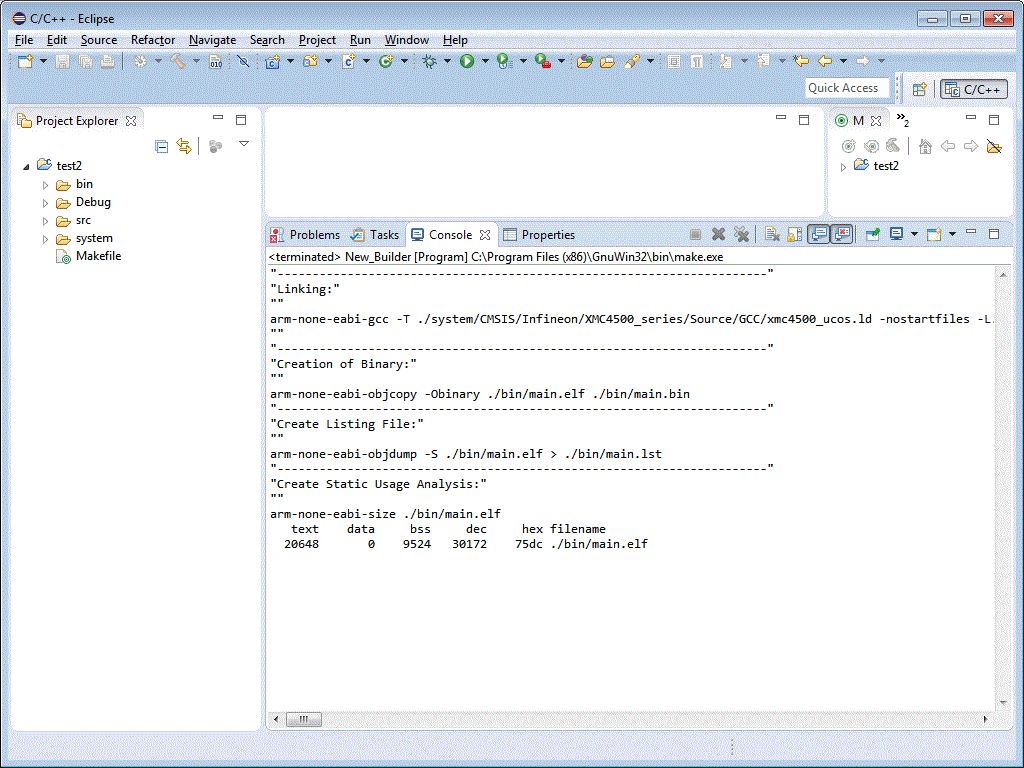Click Remove All Terminated Launches icon
Viewport: 1024px width, 768px height.
click(741, 235)
